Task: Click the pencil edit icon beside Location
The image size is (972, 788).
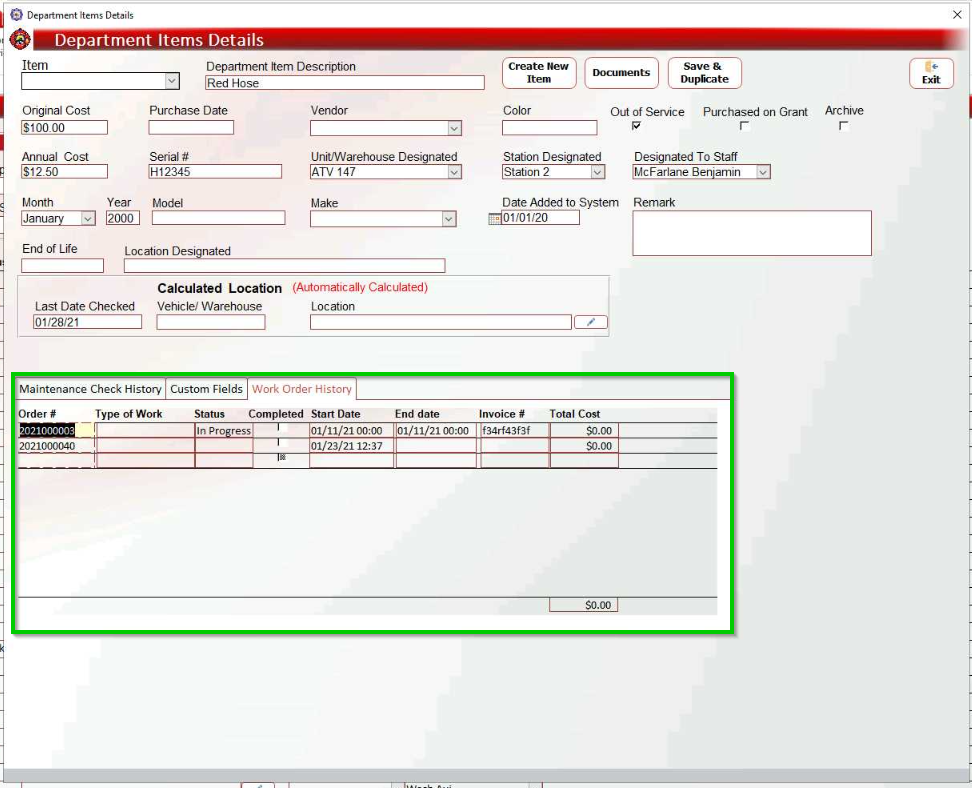Action: point(590,322)
